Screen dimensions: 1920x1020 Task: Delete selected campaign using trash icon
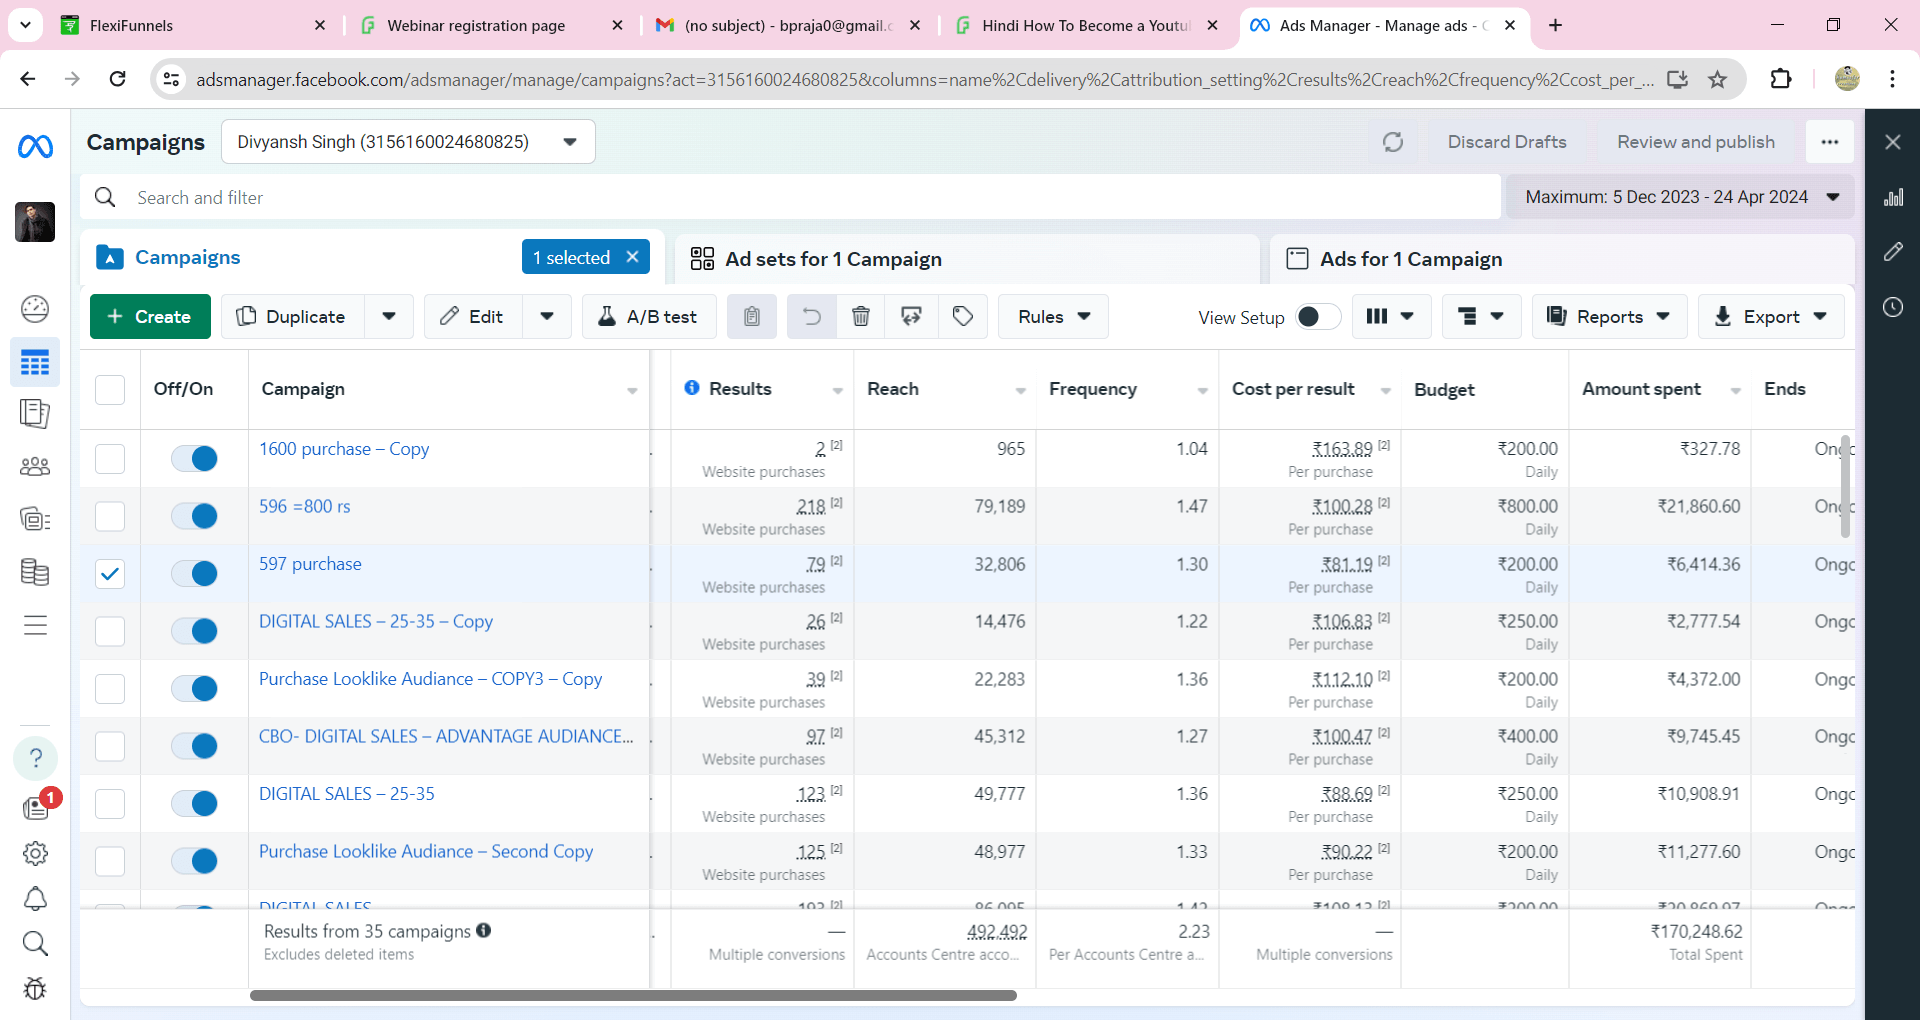(861, 316)
